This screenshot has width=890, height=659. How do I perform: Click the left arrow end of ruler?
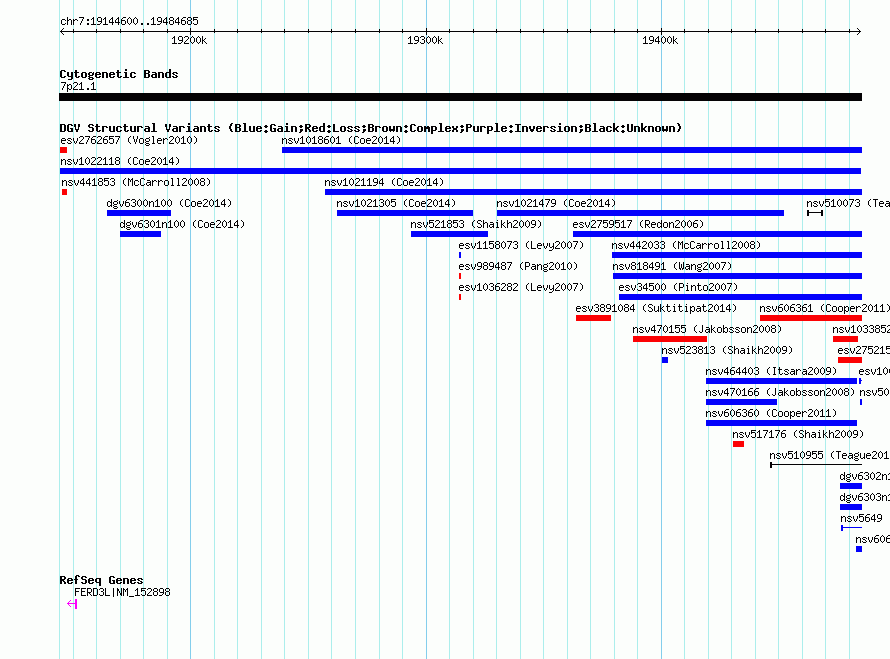pos(62,32)
